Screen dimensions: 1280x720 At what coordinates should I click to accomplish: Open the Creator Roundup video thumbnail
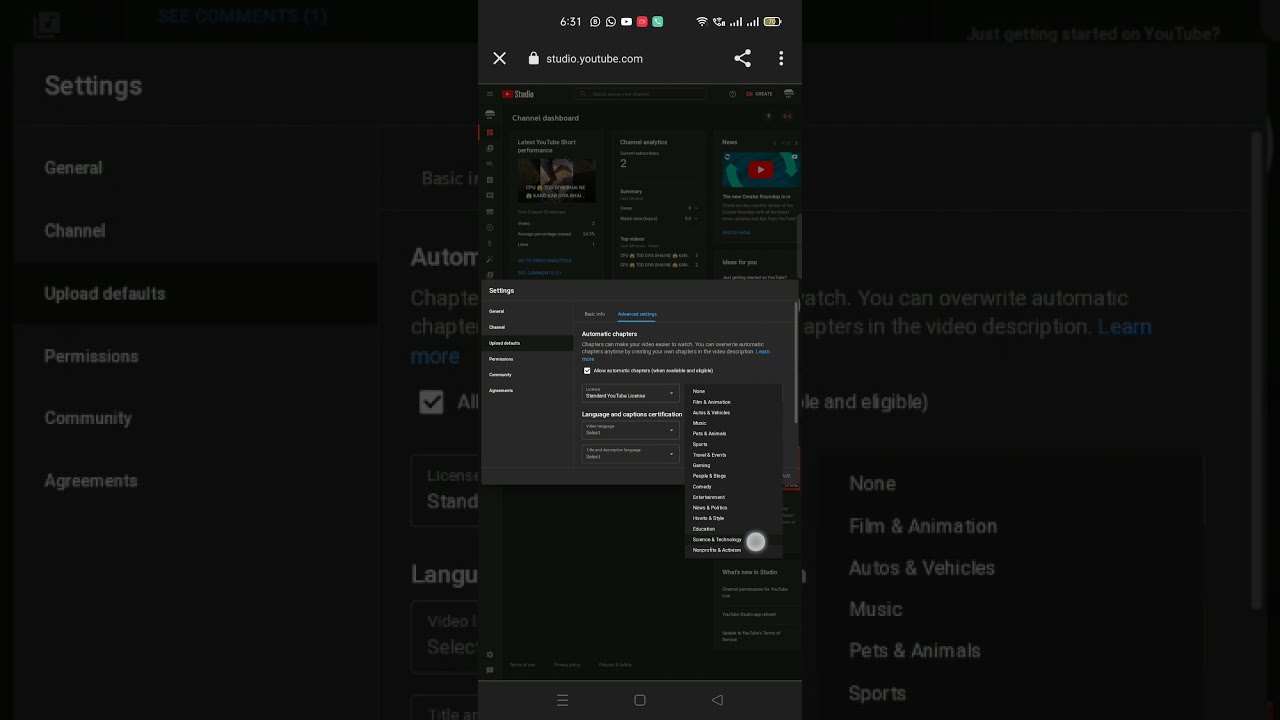pyautogui.click(x=761, y=170)
